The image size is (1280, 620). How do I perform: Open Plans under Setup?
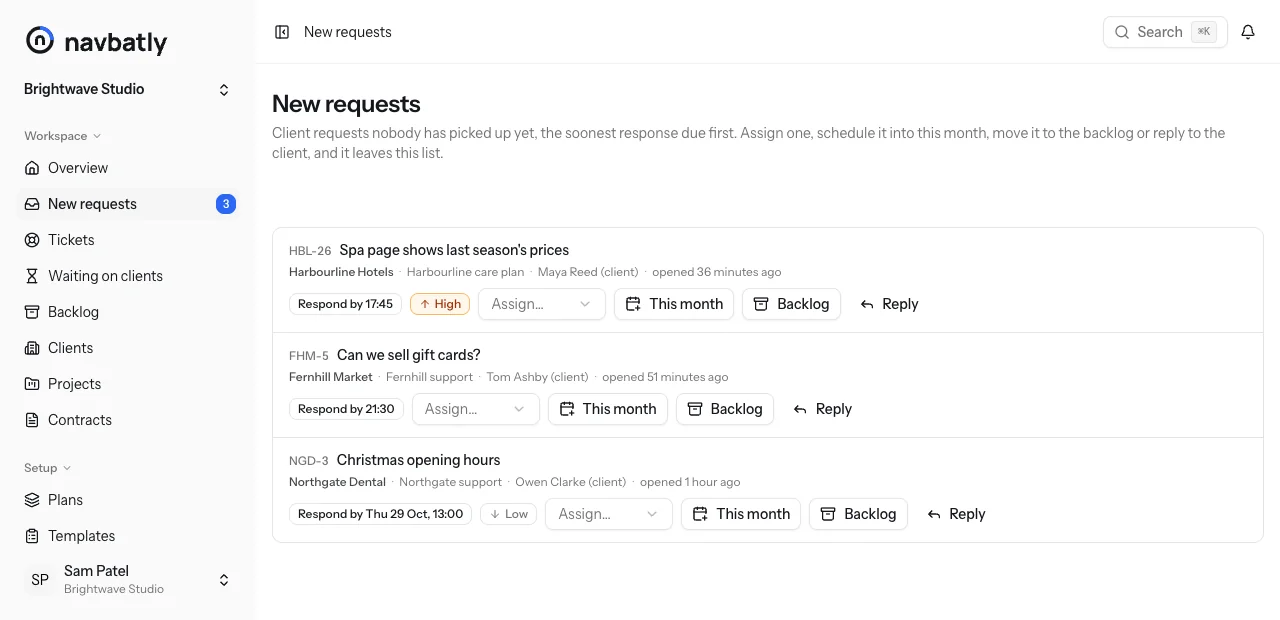128,500
